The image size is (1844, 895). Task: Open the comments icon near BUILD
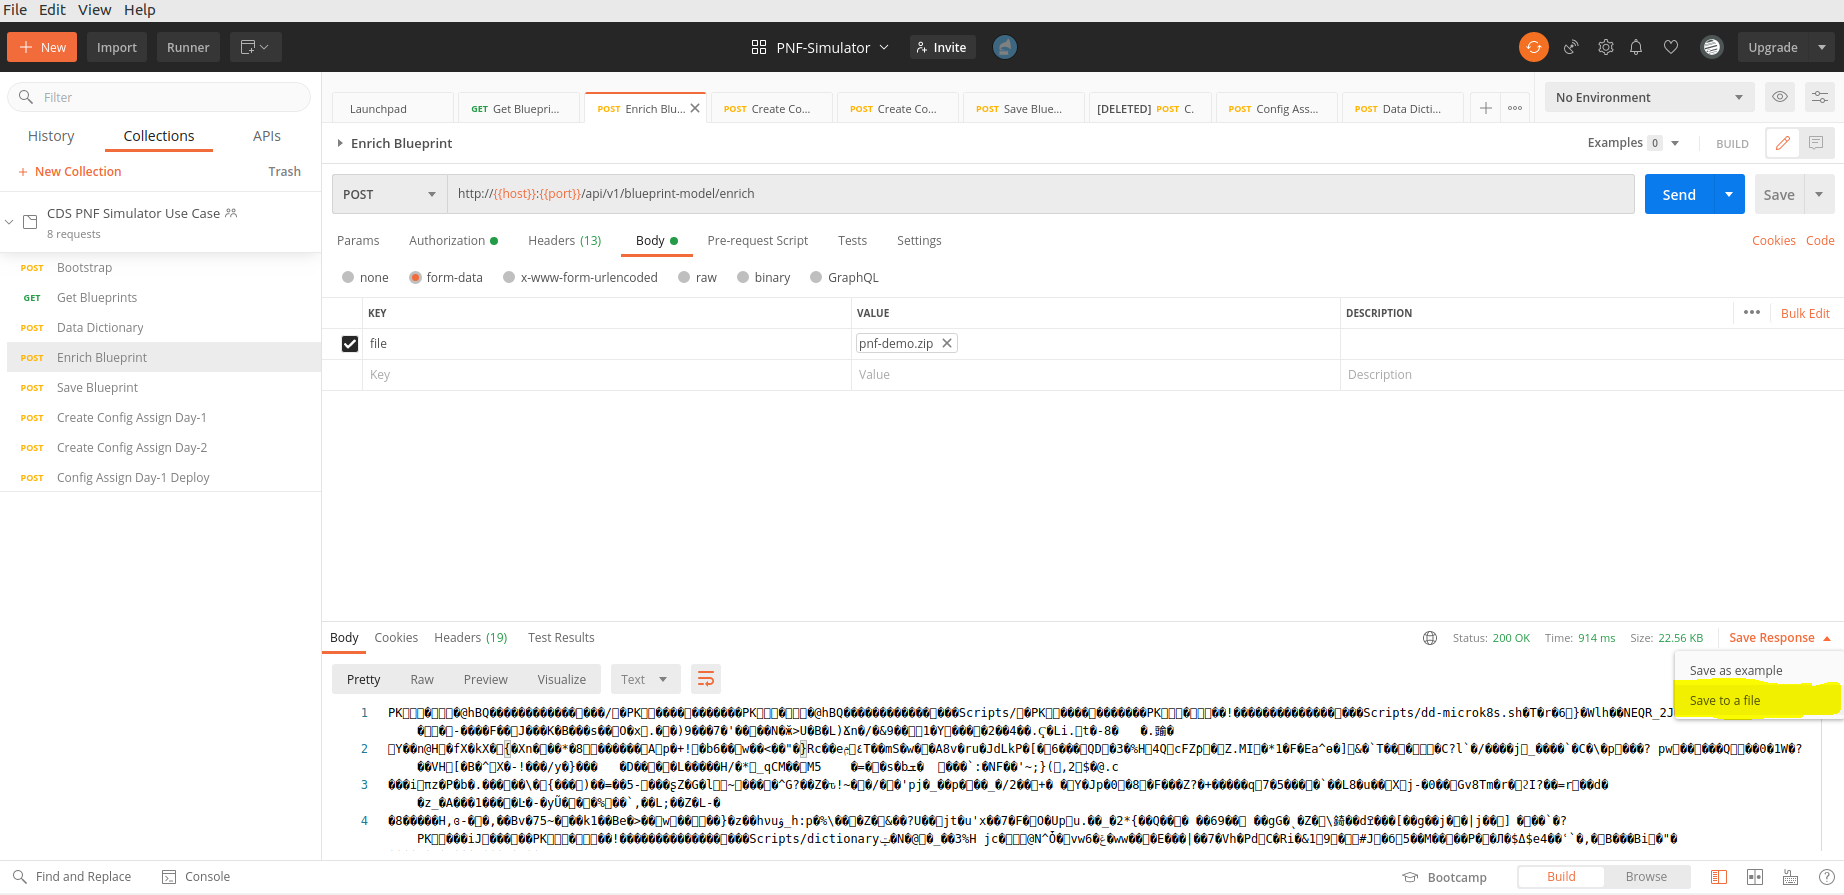coord(1816,143)
